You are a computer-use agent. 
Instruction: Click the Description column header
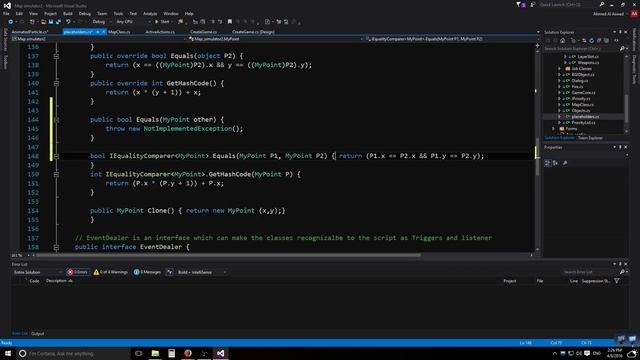point(59,281)
